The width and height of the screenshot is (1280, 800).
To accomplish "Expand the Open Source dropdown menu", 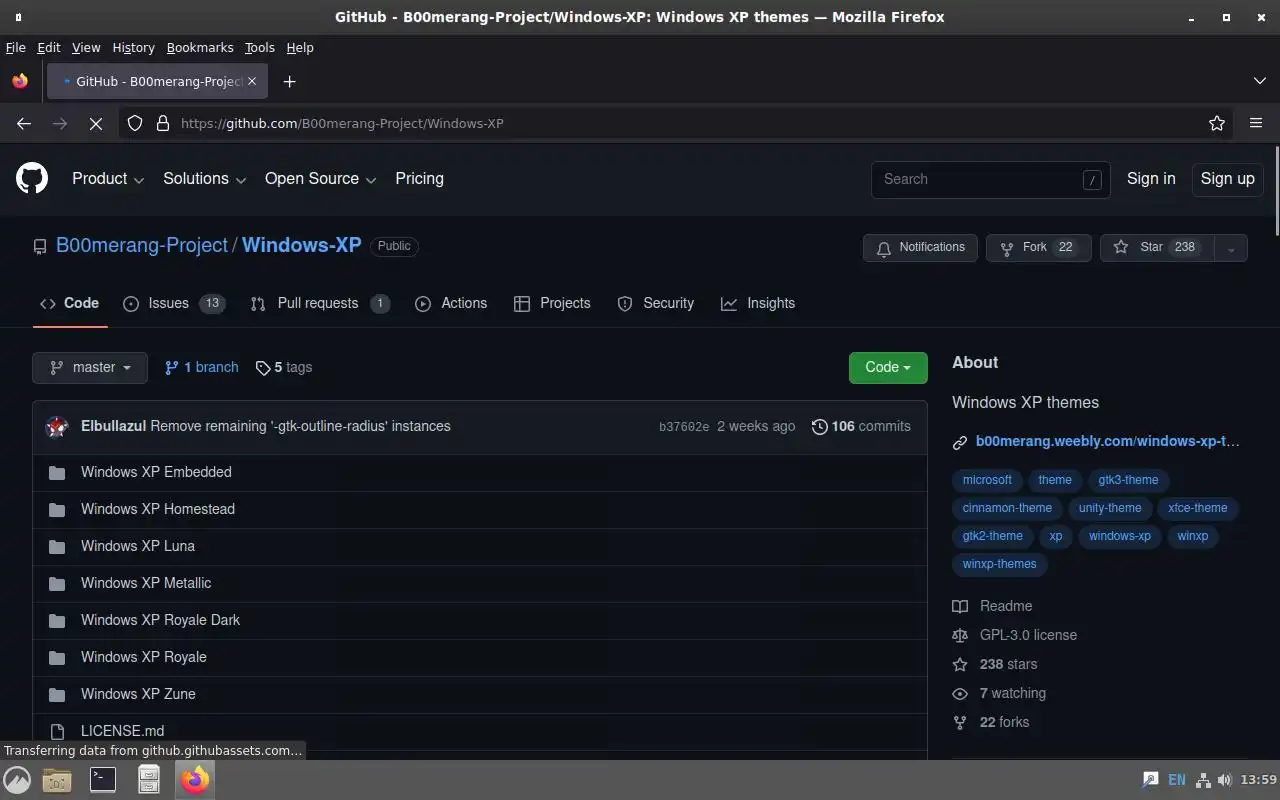I will click(x=320, y=179).
